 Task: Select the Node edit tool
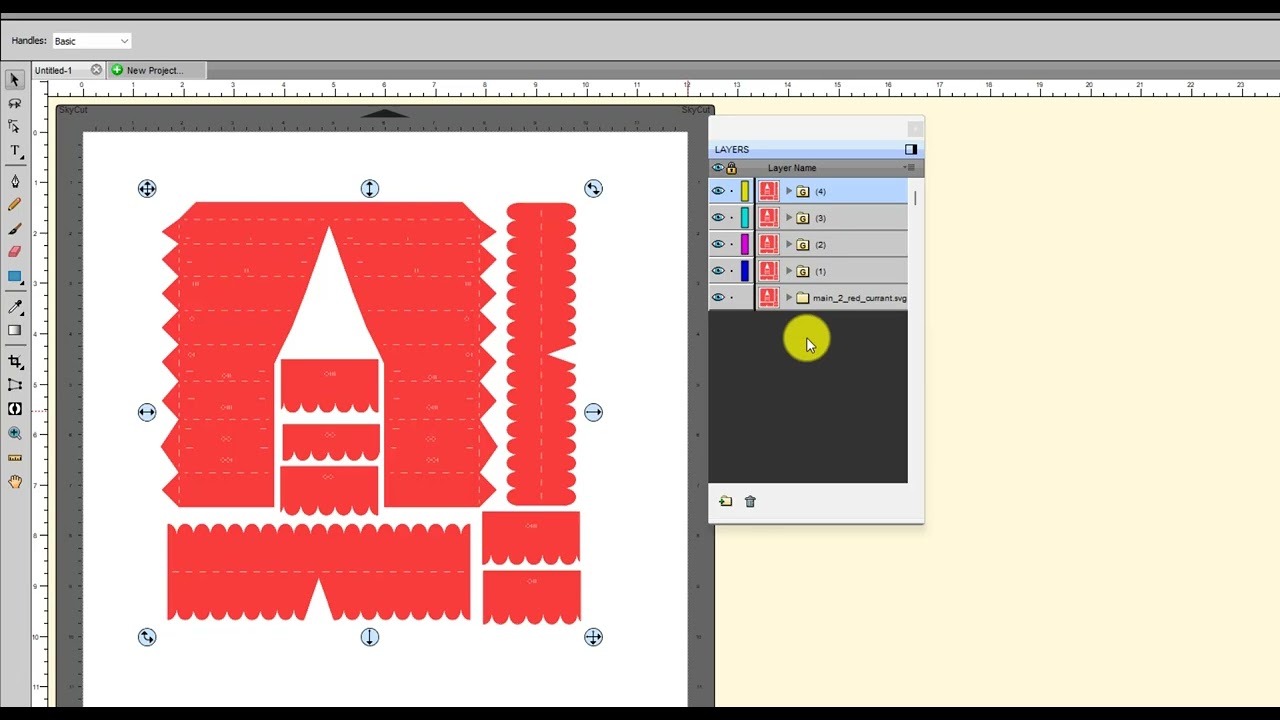point(14,127)
